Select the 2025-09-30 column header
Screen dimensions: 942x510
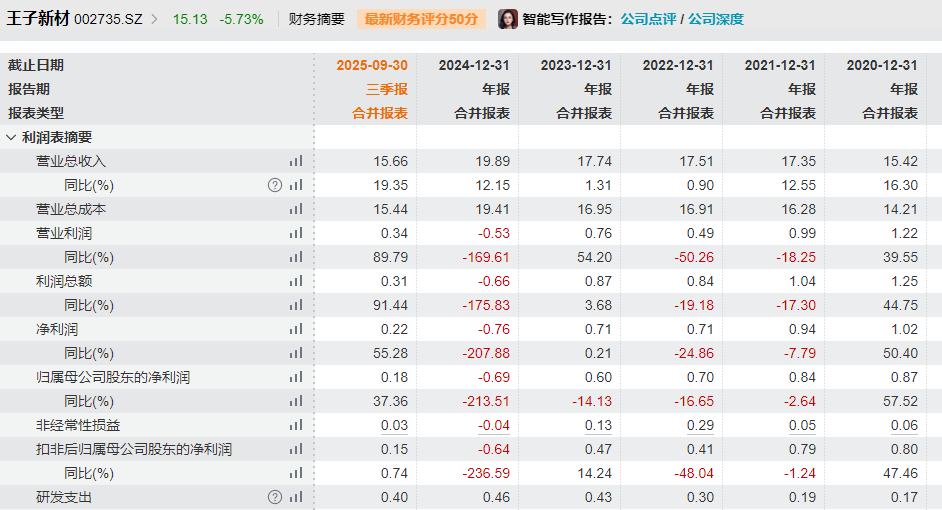coord(372,65)
